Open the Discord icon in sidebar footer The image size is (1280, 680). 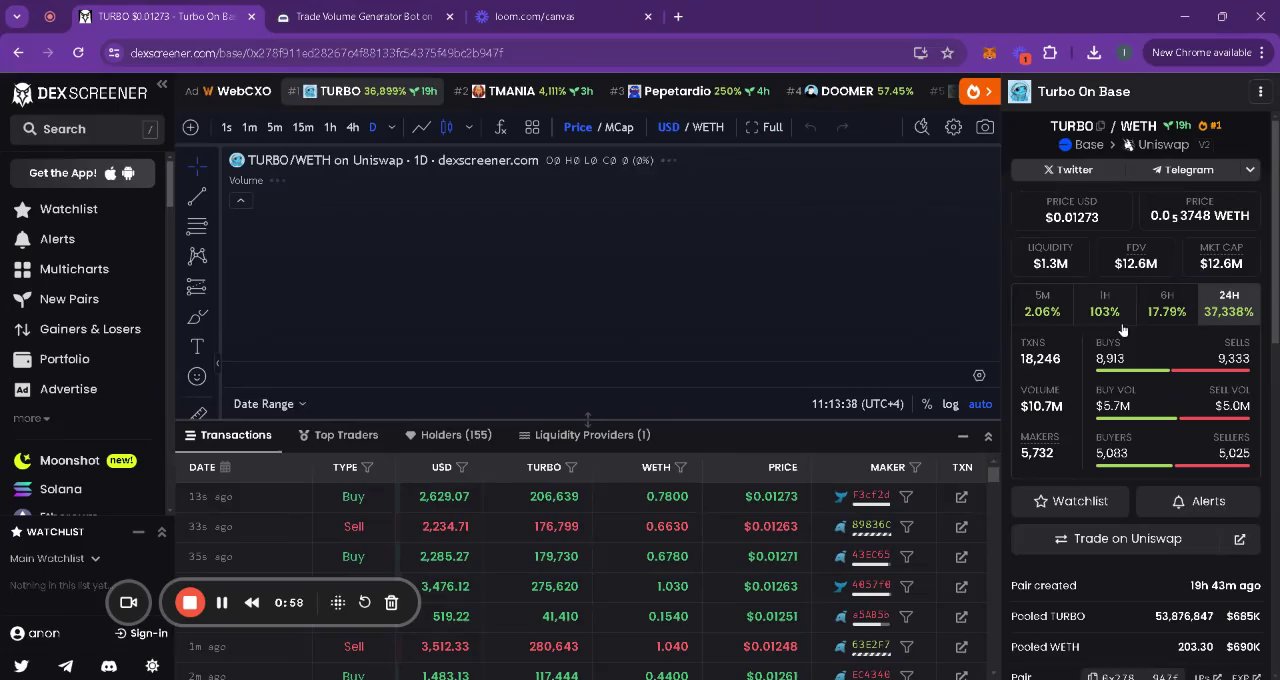click(109, 665)
